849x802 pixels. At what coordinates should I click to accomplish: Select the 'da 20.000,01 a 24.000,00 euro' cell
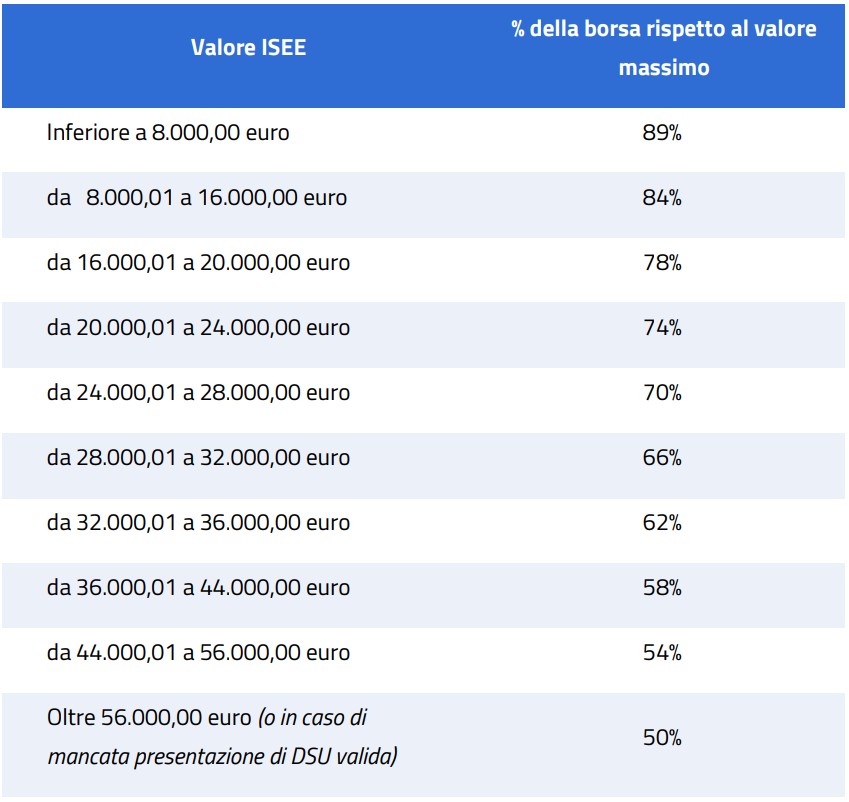(x=198, y=328)
